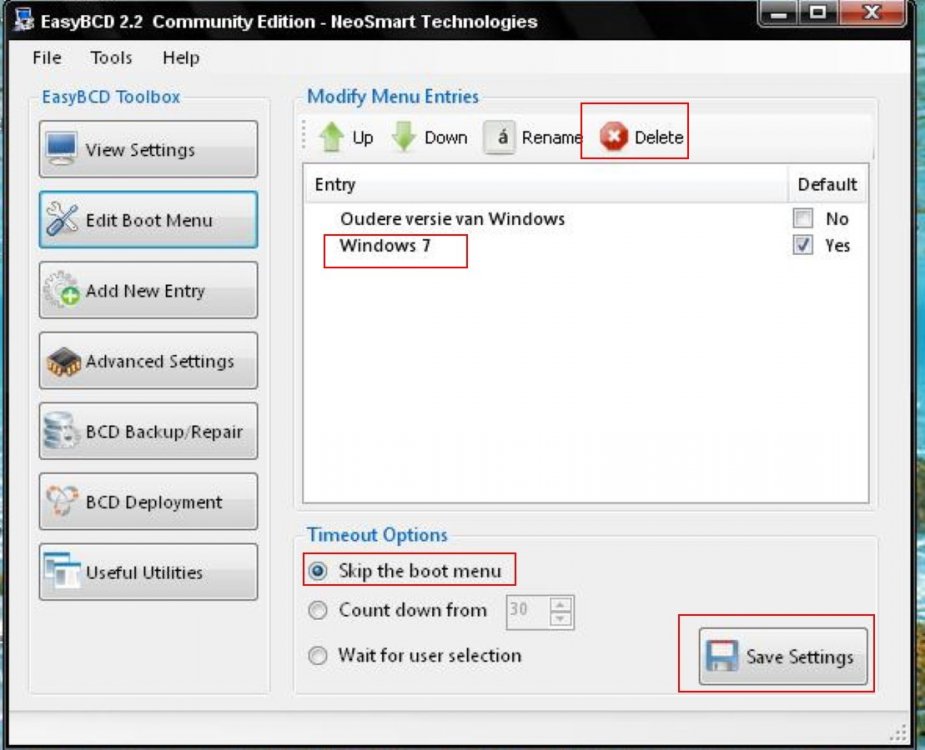Uncheck the default box for Windows 7
Viewport: 925px width, 750px height.
802,245
